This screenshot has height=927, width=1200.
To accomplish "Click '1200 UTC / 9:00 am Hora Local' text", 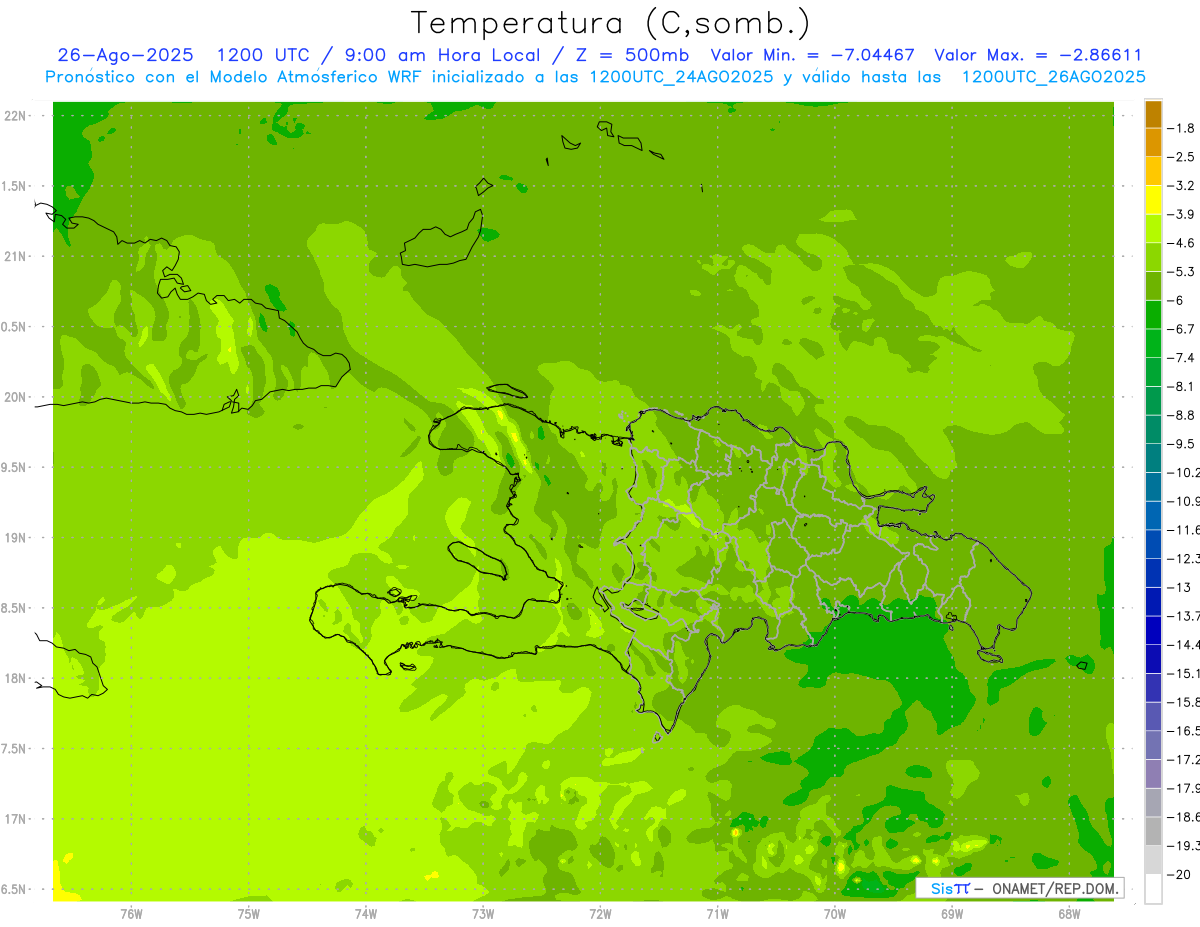I will tap(377, 55).
